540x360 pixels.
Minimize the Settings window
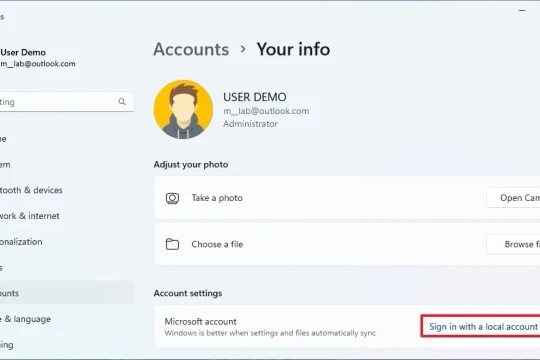pos(522,11)
